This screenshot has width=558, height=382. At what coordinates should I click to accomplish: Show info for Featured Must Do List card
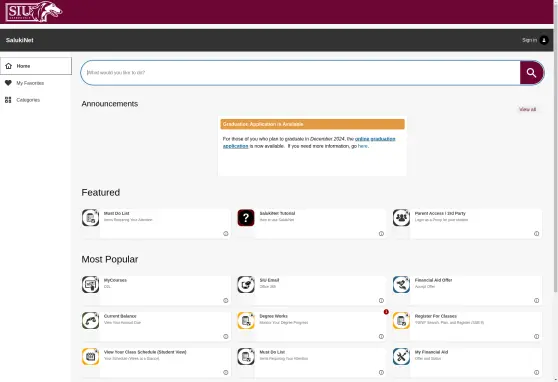tap(226, 234)
